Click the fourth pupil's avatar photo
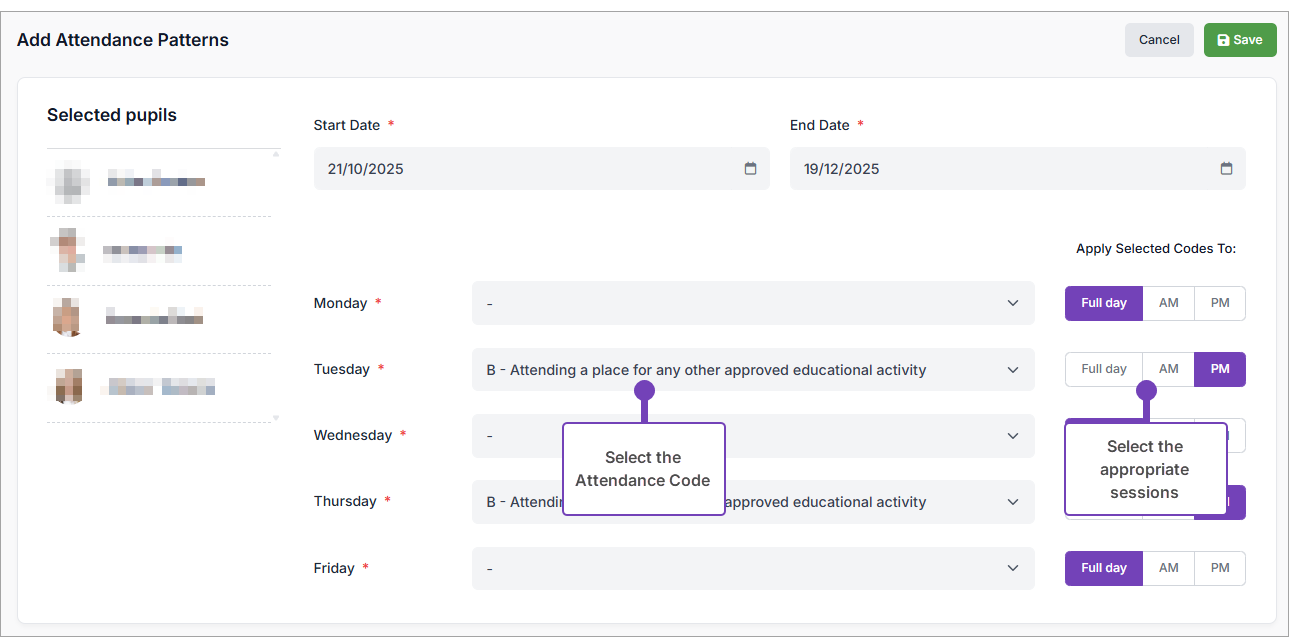 [x=67, y=387]
